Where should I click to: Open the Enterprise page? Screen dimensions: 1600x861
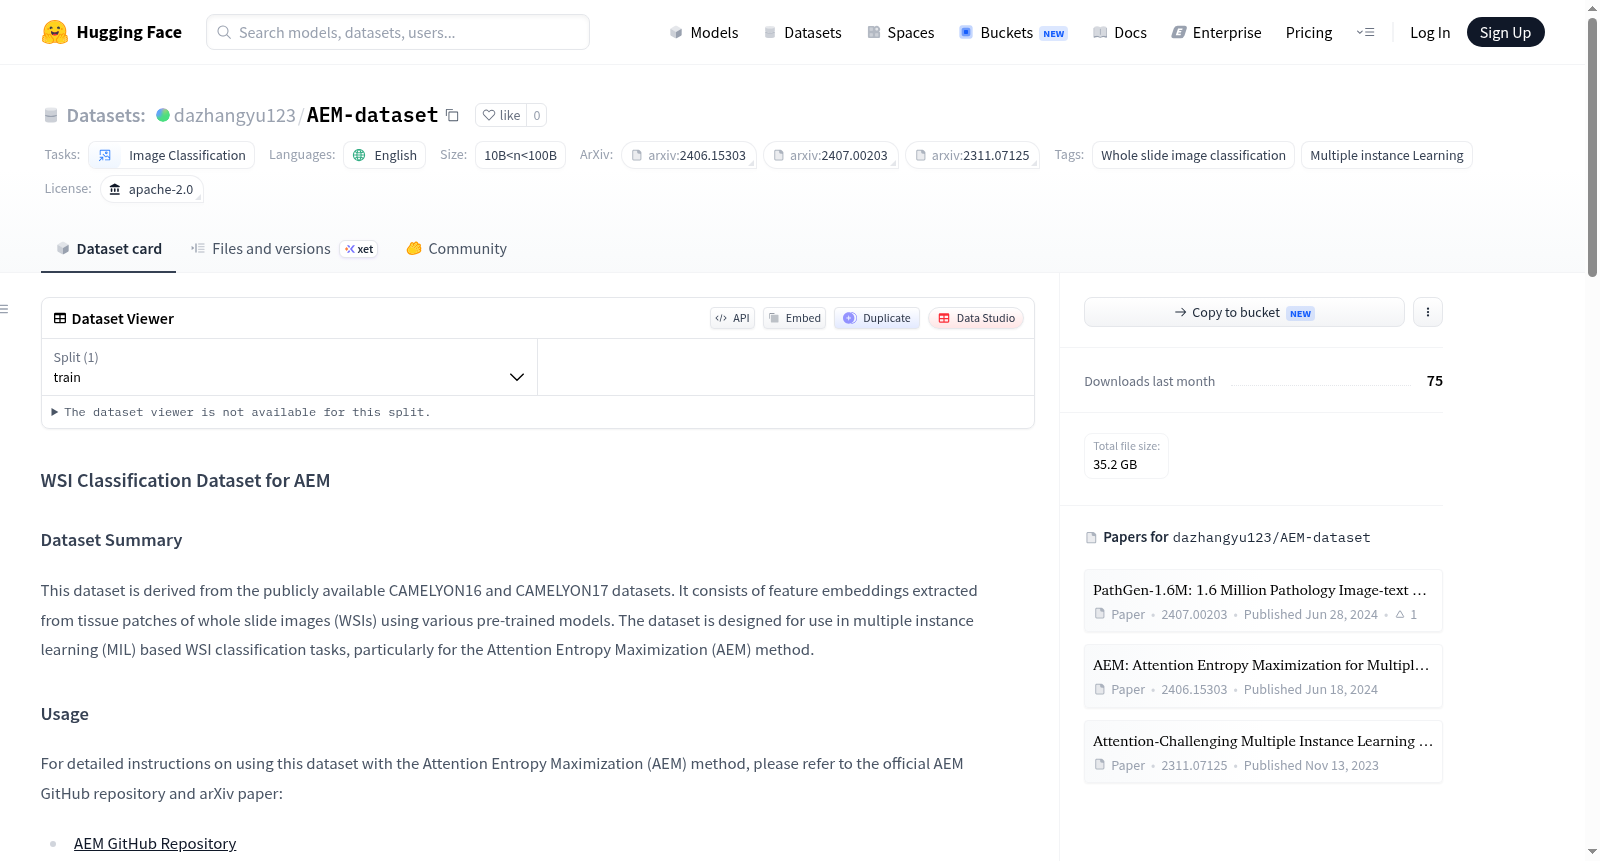(1216, 32)
